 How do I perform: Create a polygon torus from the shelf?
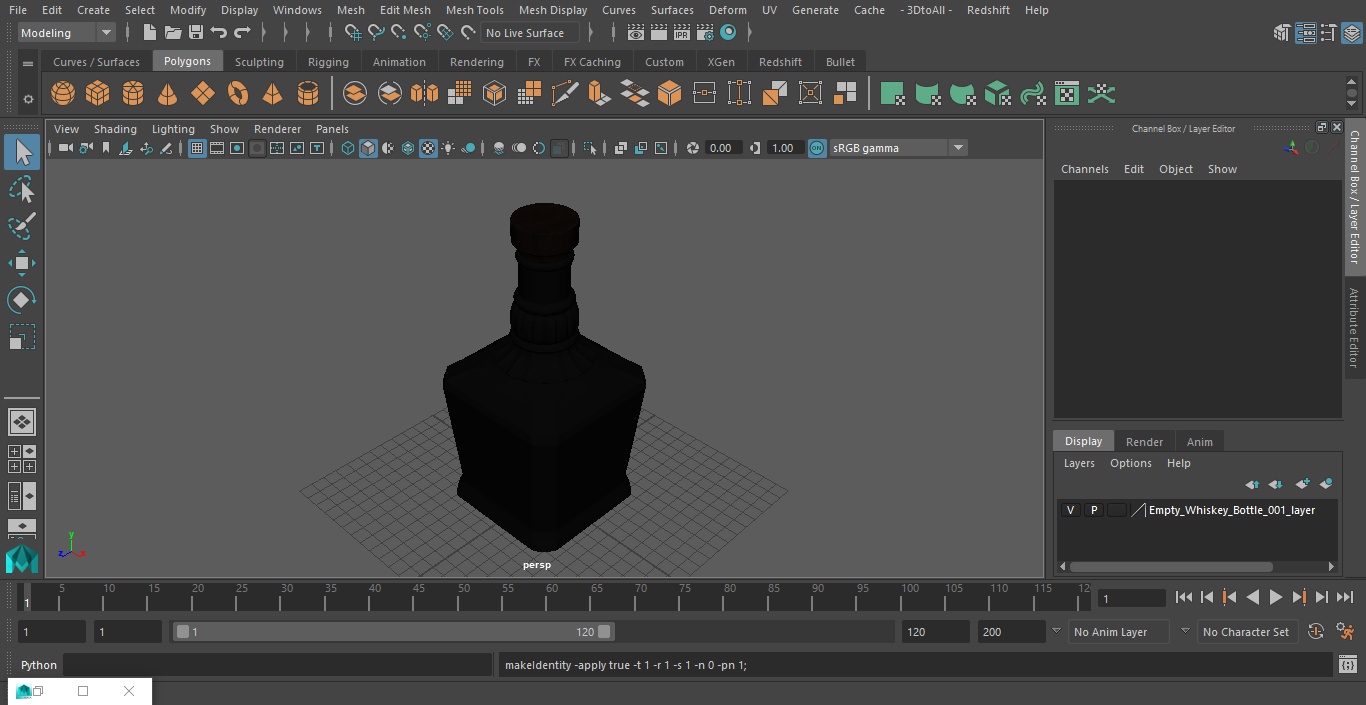[238, 94]
